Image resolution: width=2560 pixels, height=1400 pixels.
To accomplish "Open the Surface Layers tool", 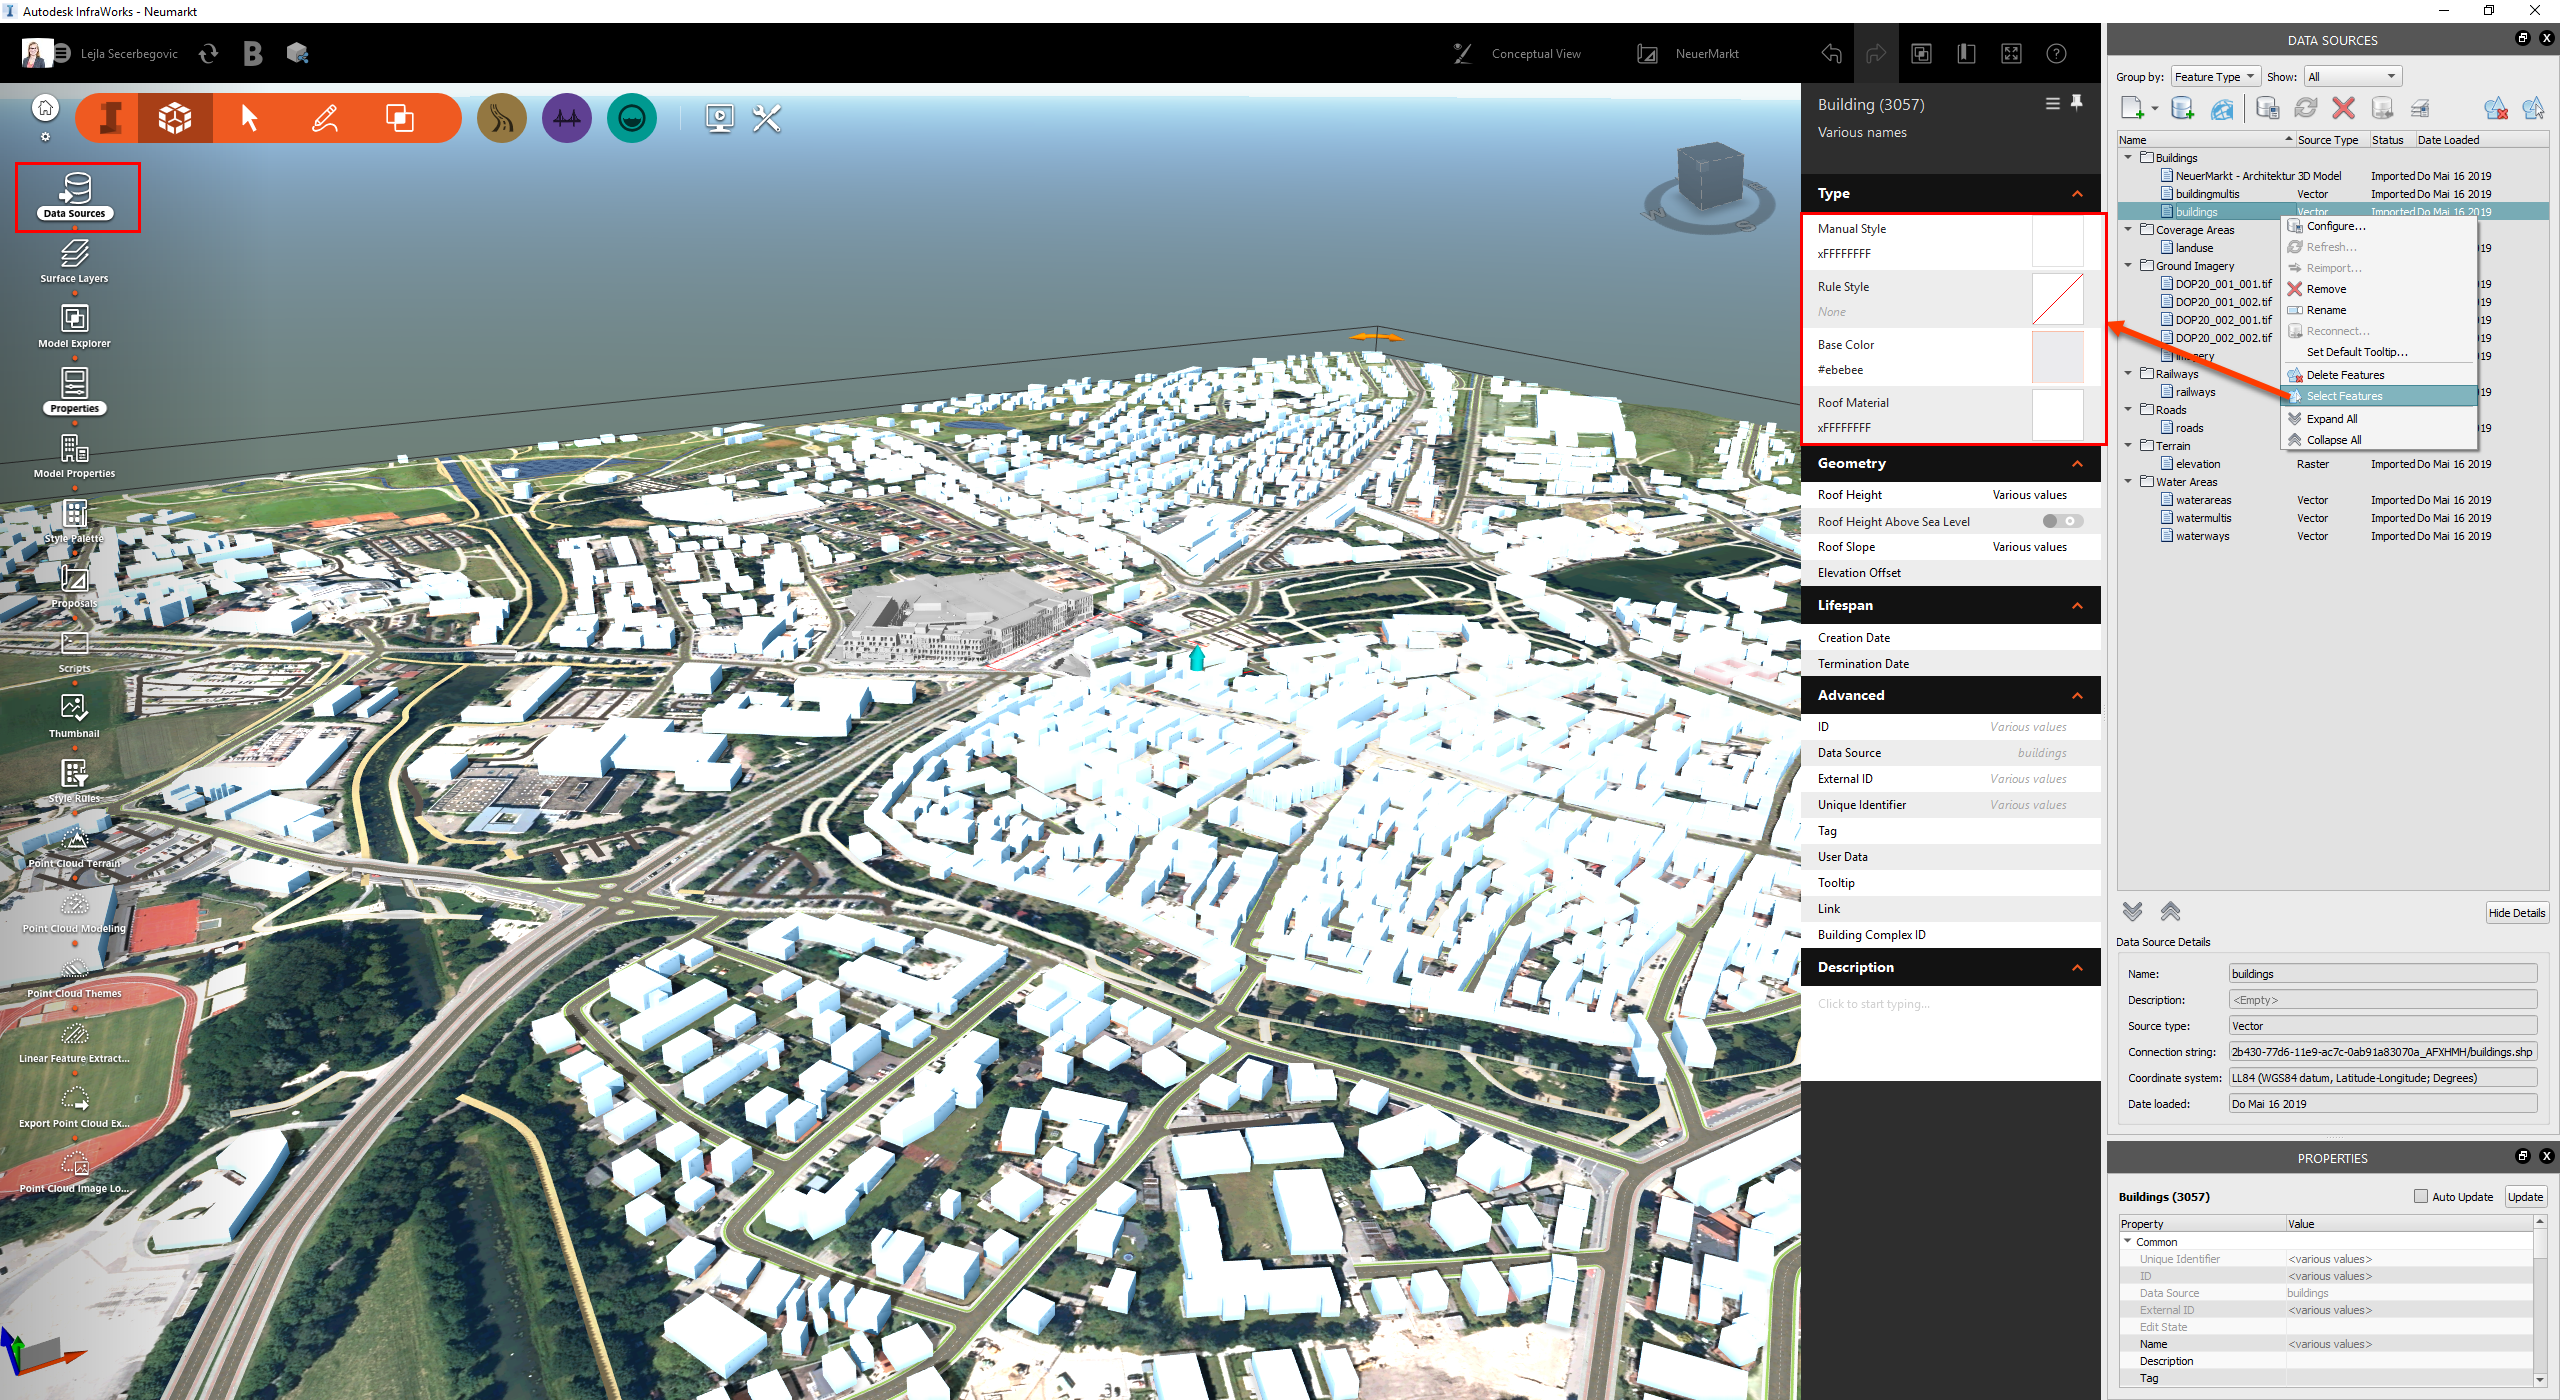I will (75, 254).
